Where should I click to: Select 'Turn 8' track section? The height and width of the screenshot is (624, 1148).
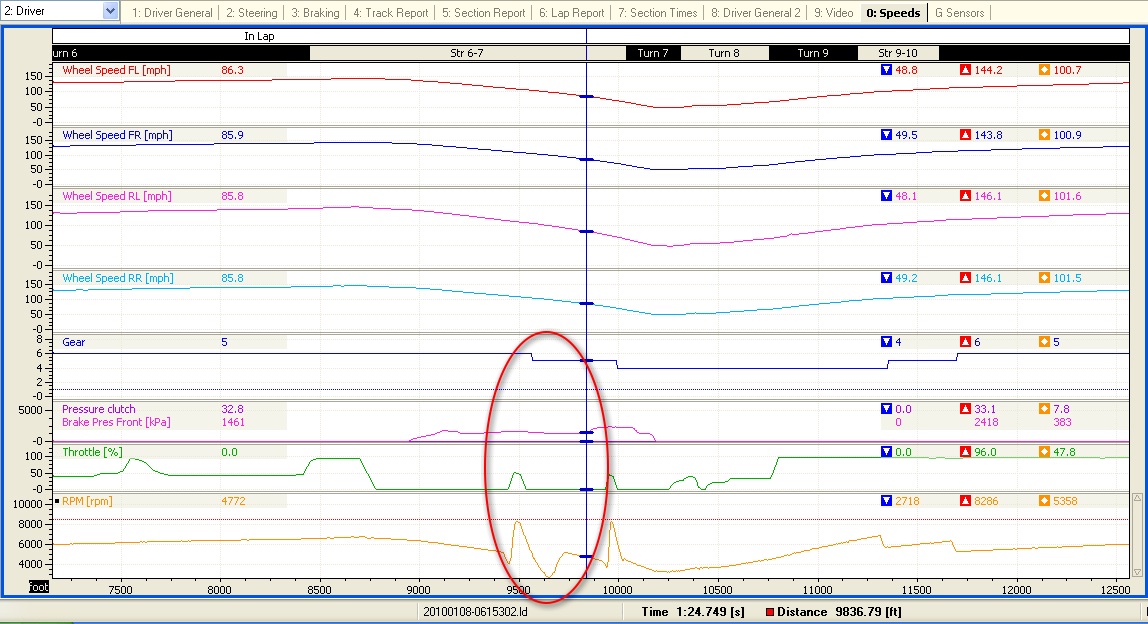pyautogui.click(x=724, y=53)
